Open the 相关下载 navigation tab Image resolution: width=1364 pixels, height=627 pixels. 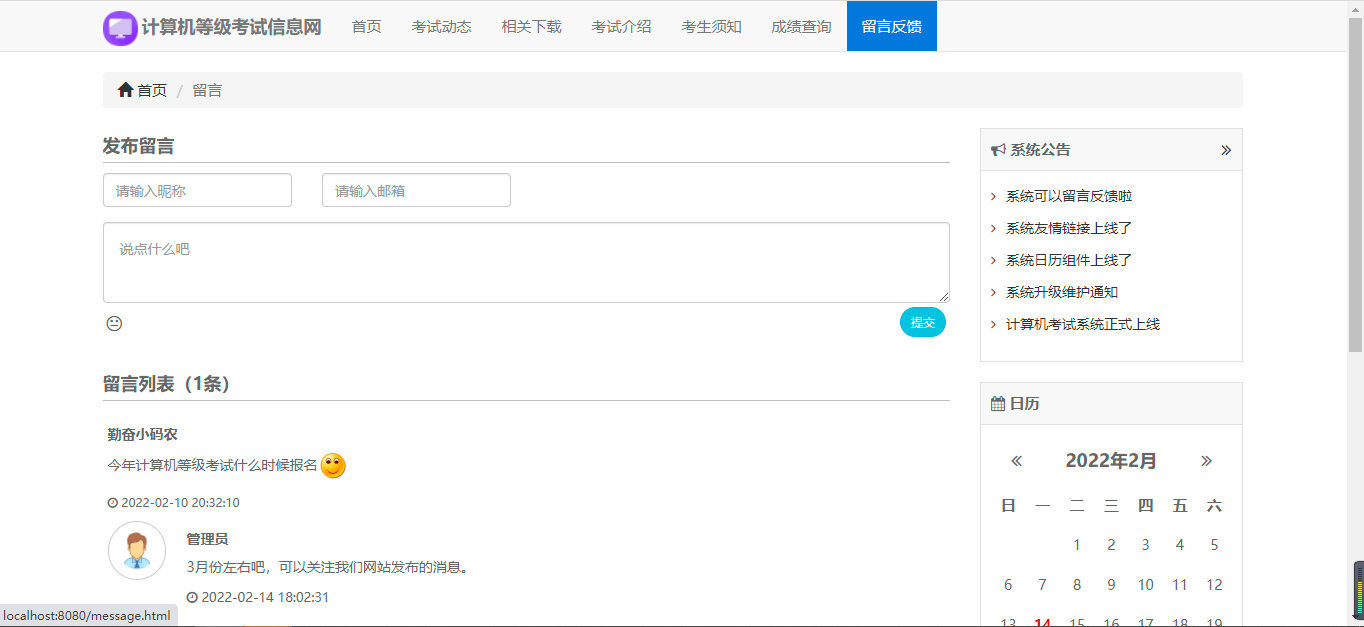pos(532,26)
